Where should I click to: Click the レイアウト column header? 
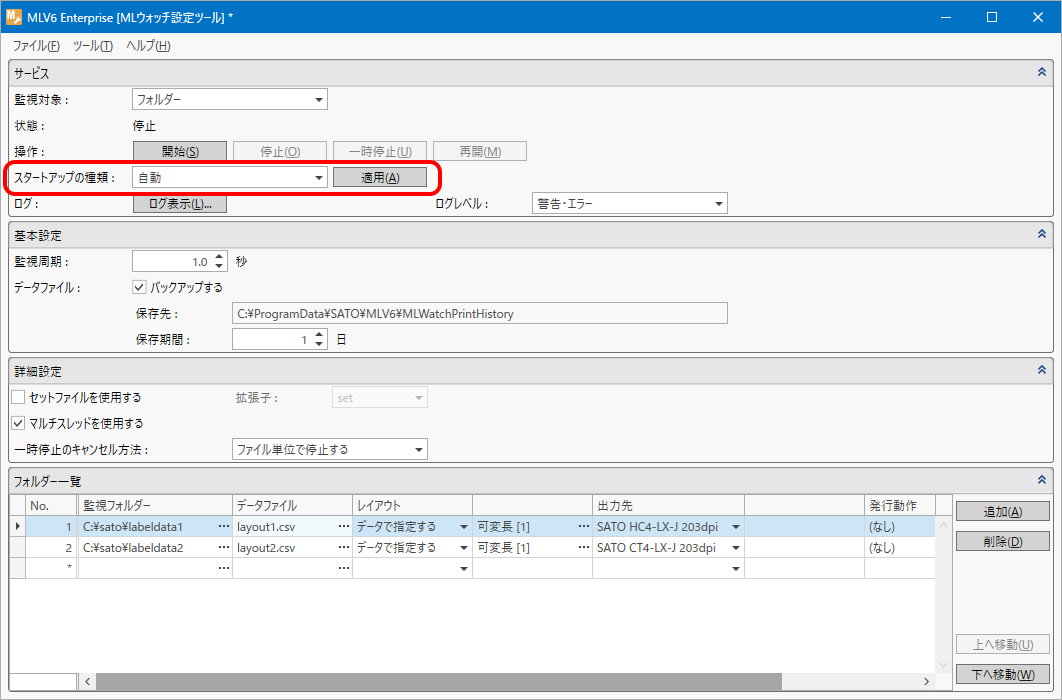click(412, 505)
